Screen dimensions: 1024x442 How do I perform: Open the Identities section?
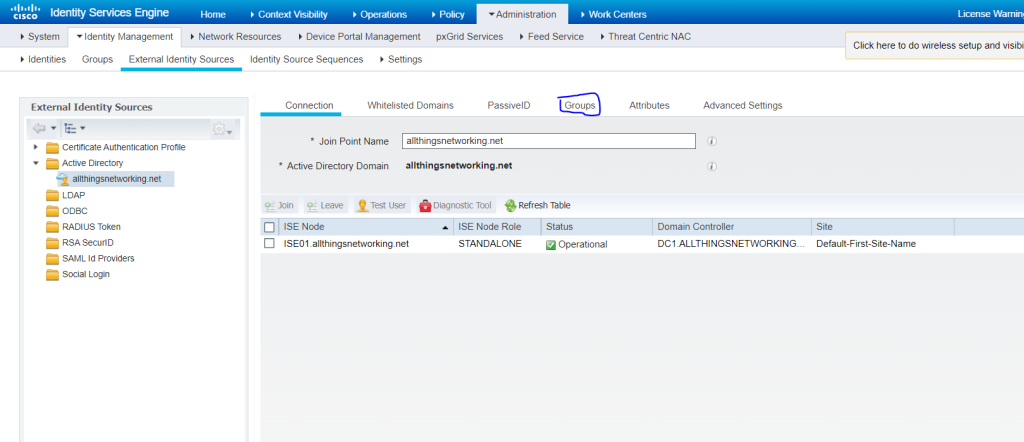43,59
